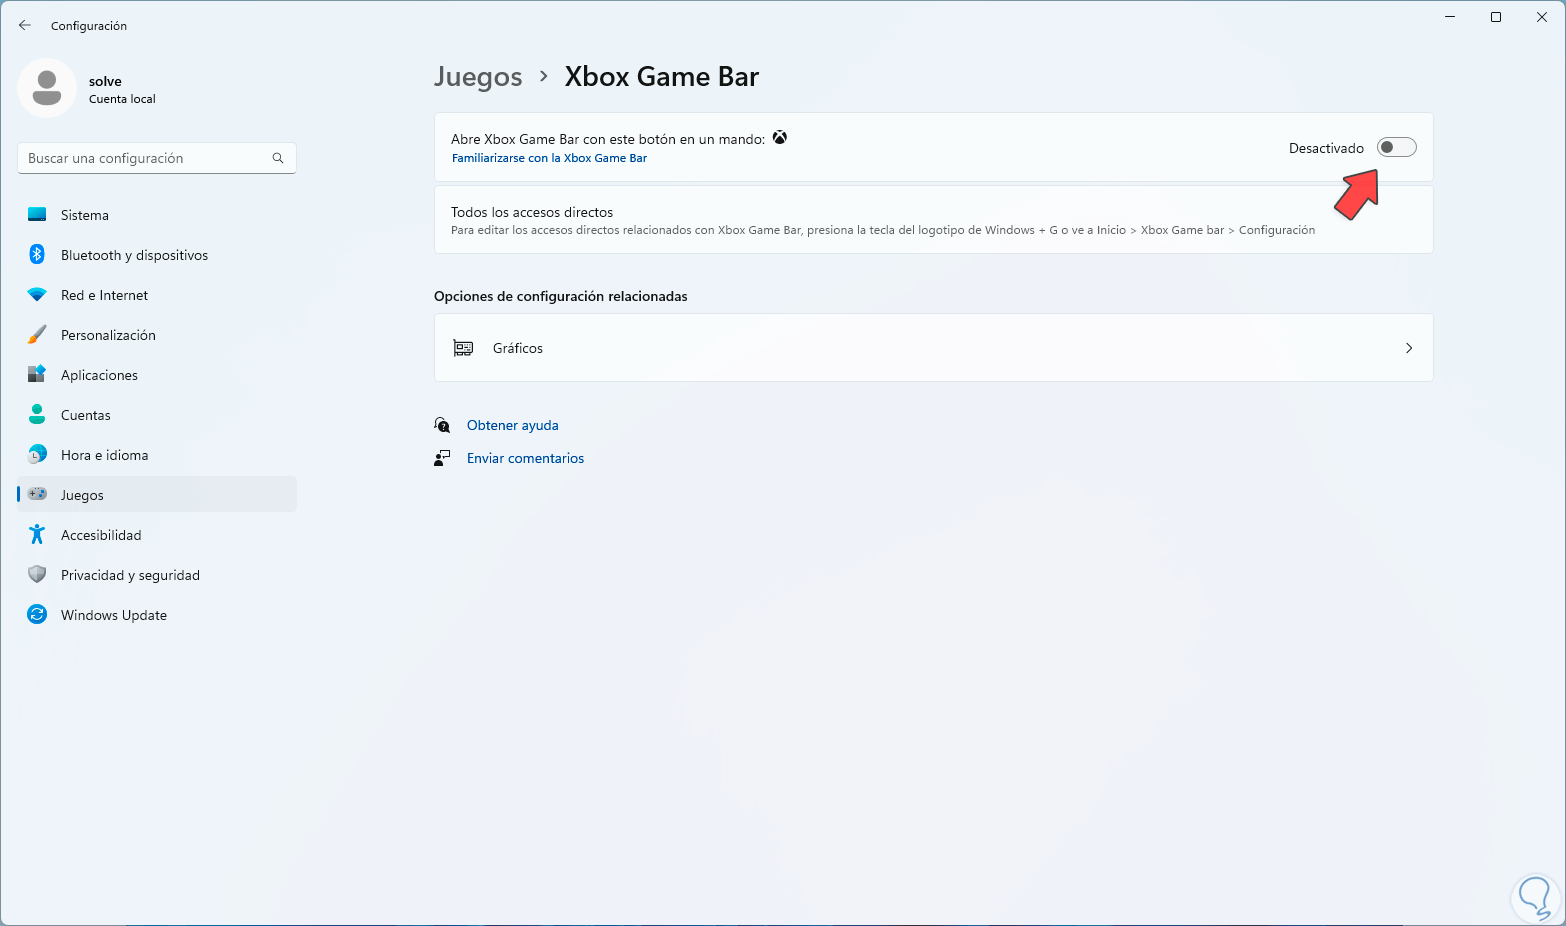Open Familiarizarse con la Xbox Game Bar link

(549, 158)
